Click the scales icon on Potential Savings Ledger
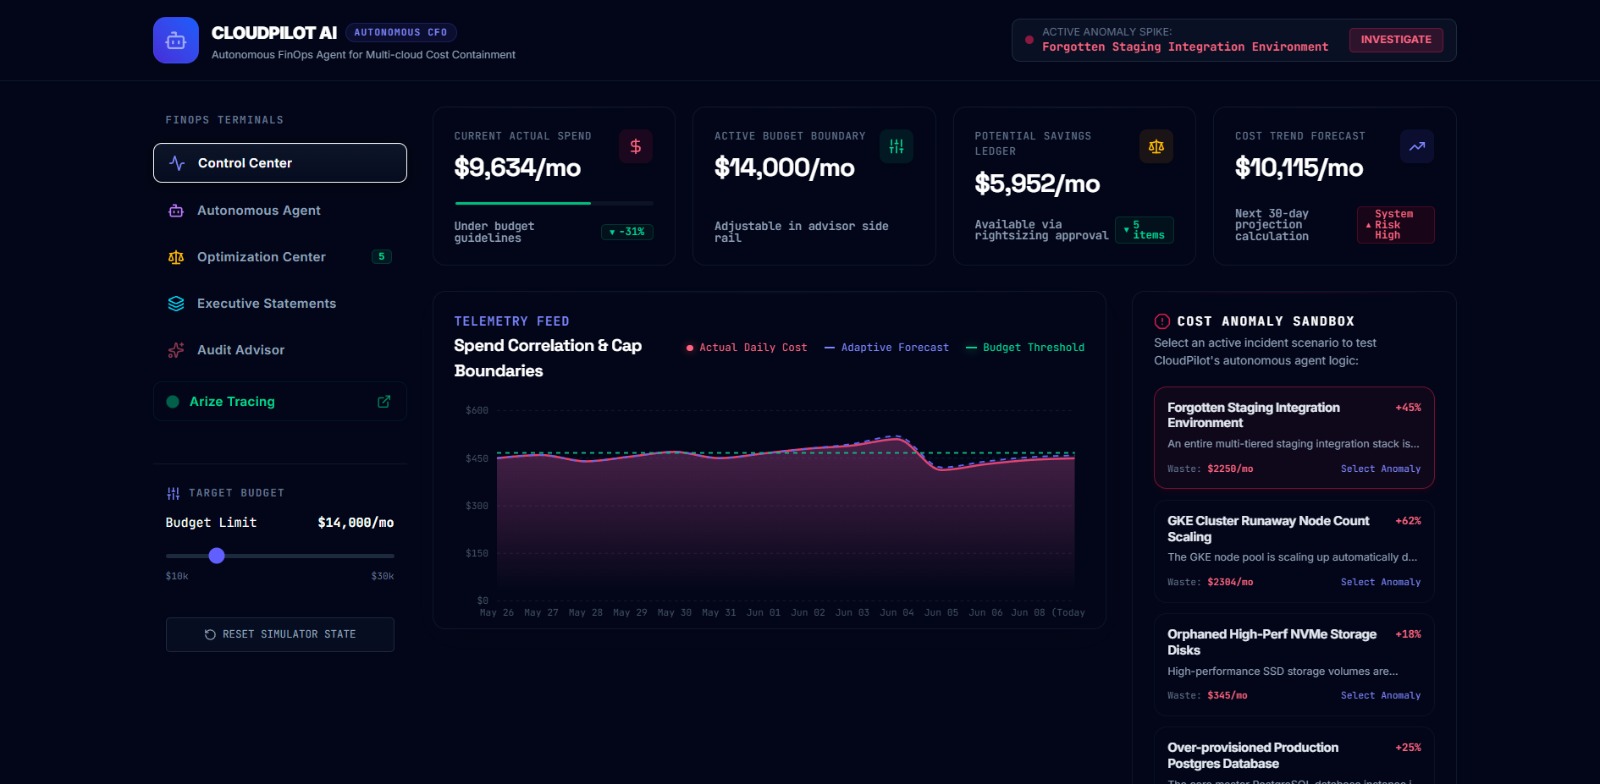Viewport: 1600px width, 784px height. 1156,146
